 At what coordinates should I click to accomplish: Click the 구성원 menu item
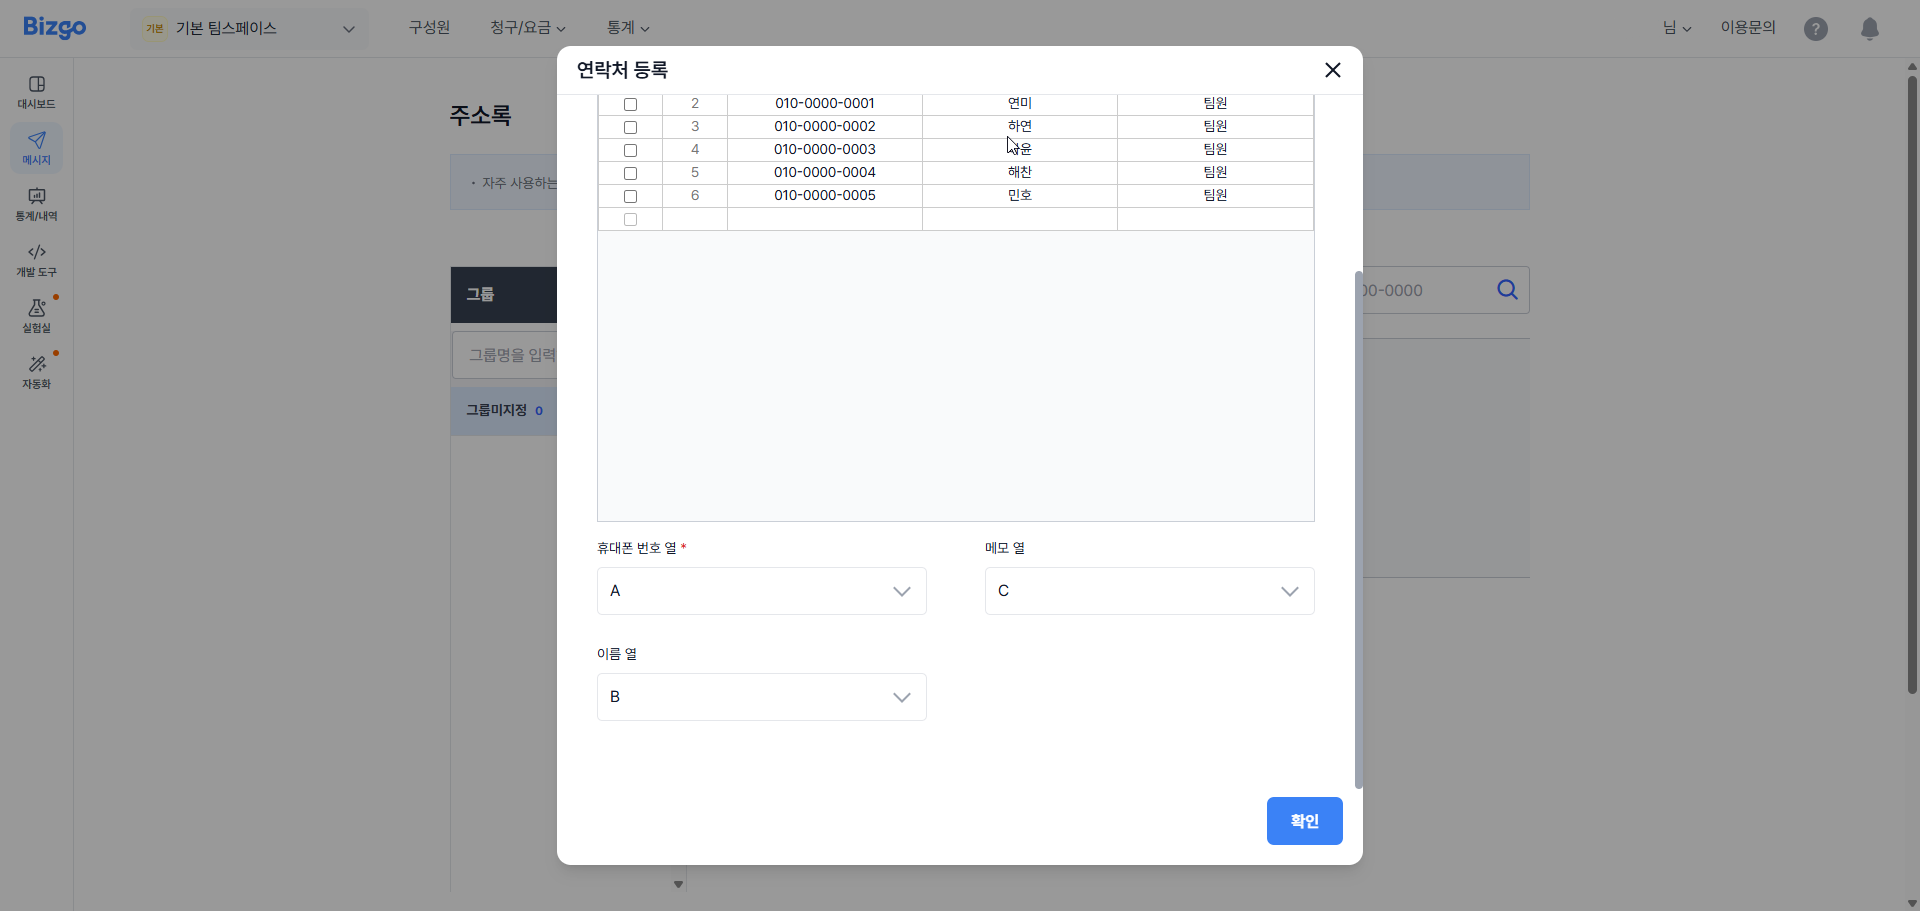point(429,28)
